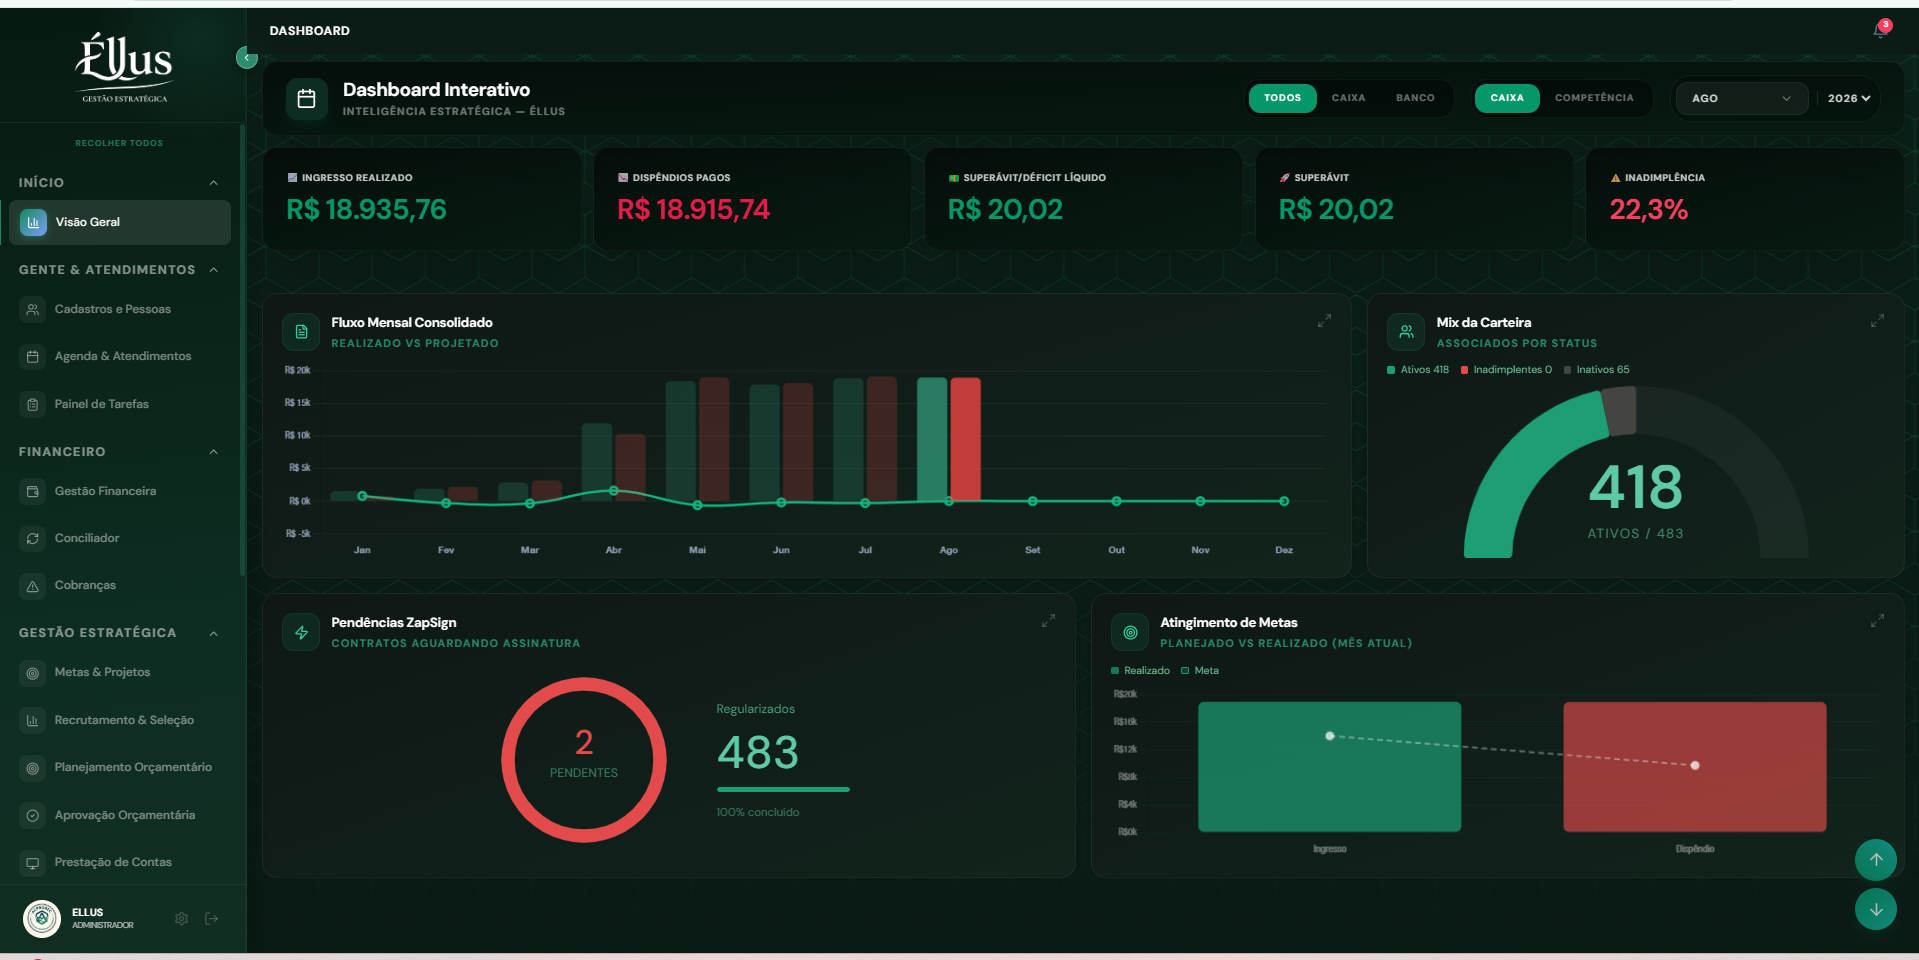Click the Ativos 418 legend swatch
Screen dimensions: 1919x960
[x=1391, y=370]
